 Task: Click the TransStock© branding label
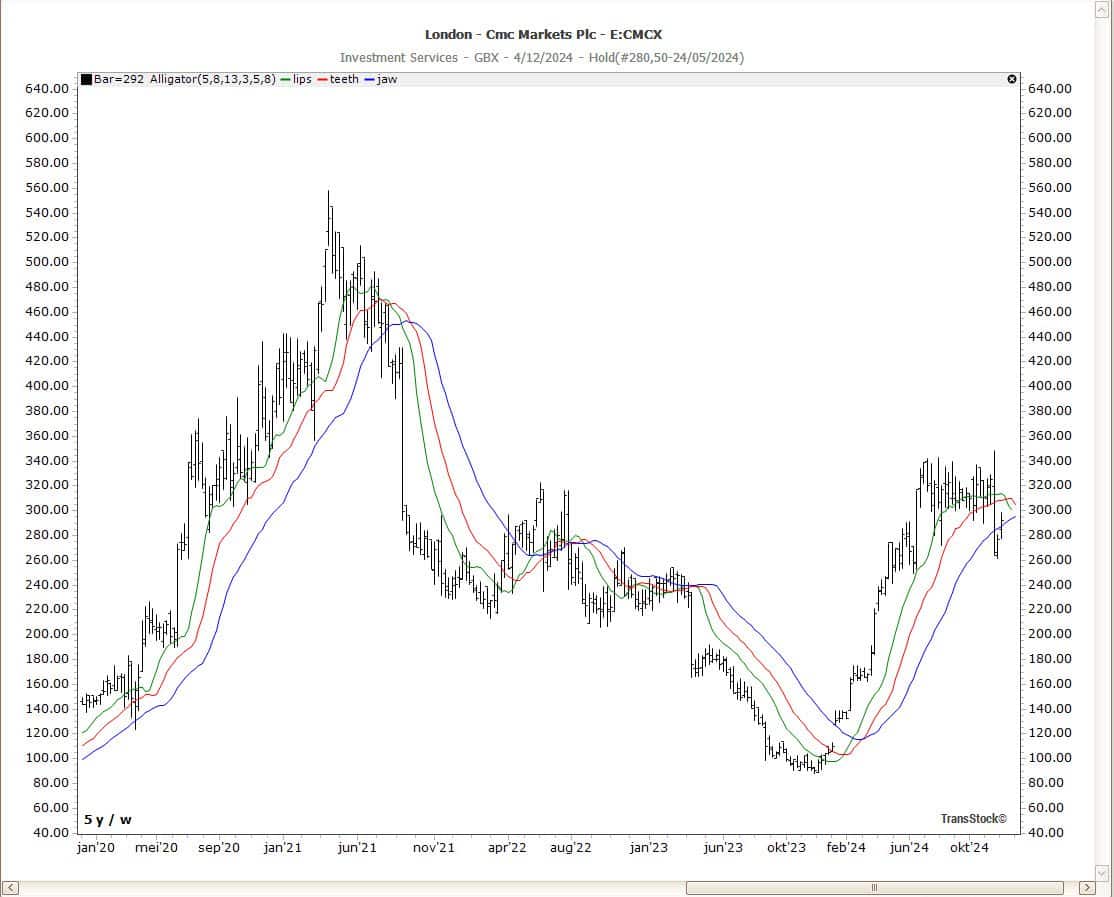coord(973,816)
